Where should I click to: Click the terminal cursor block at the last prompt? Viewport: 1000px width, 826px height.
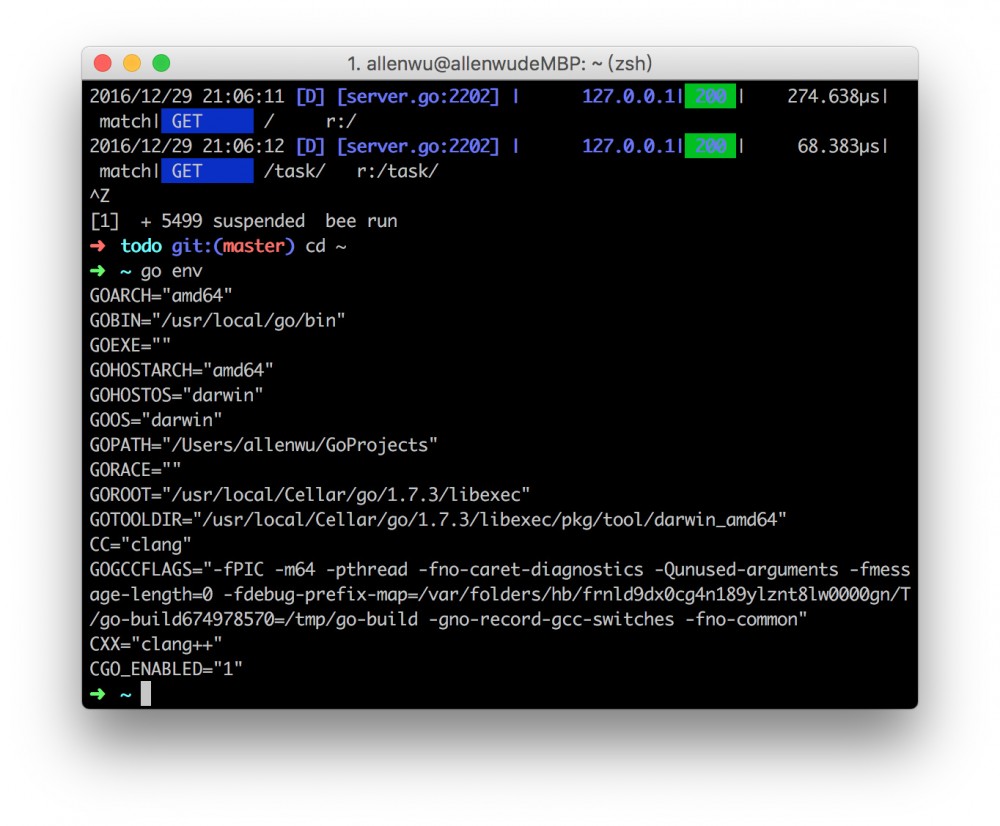(x=146, y=693)
